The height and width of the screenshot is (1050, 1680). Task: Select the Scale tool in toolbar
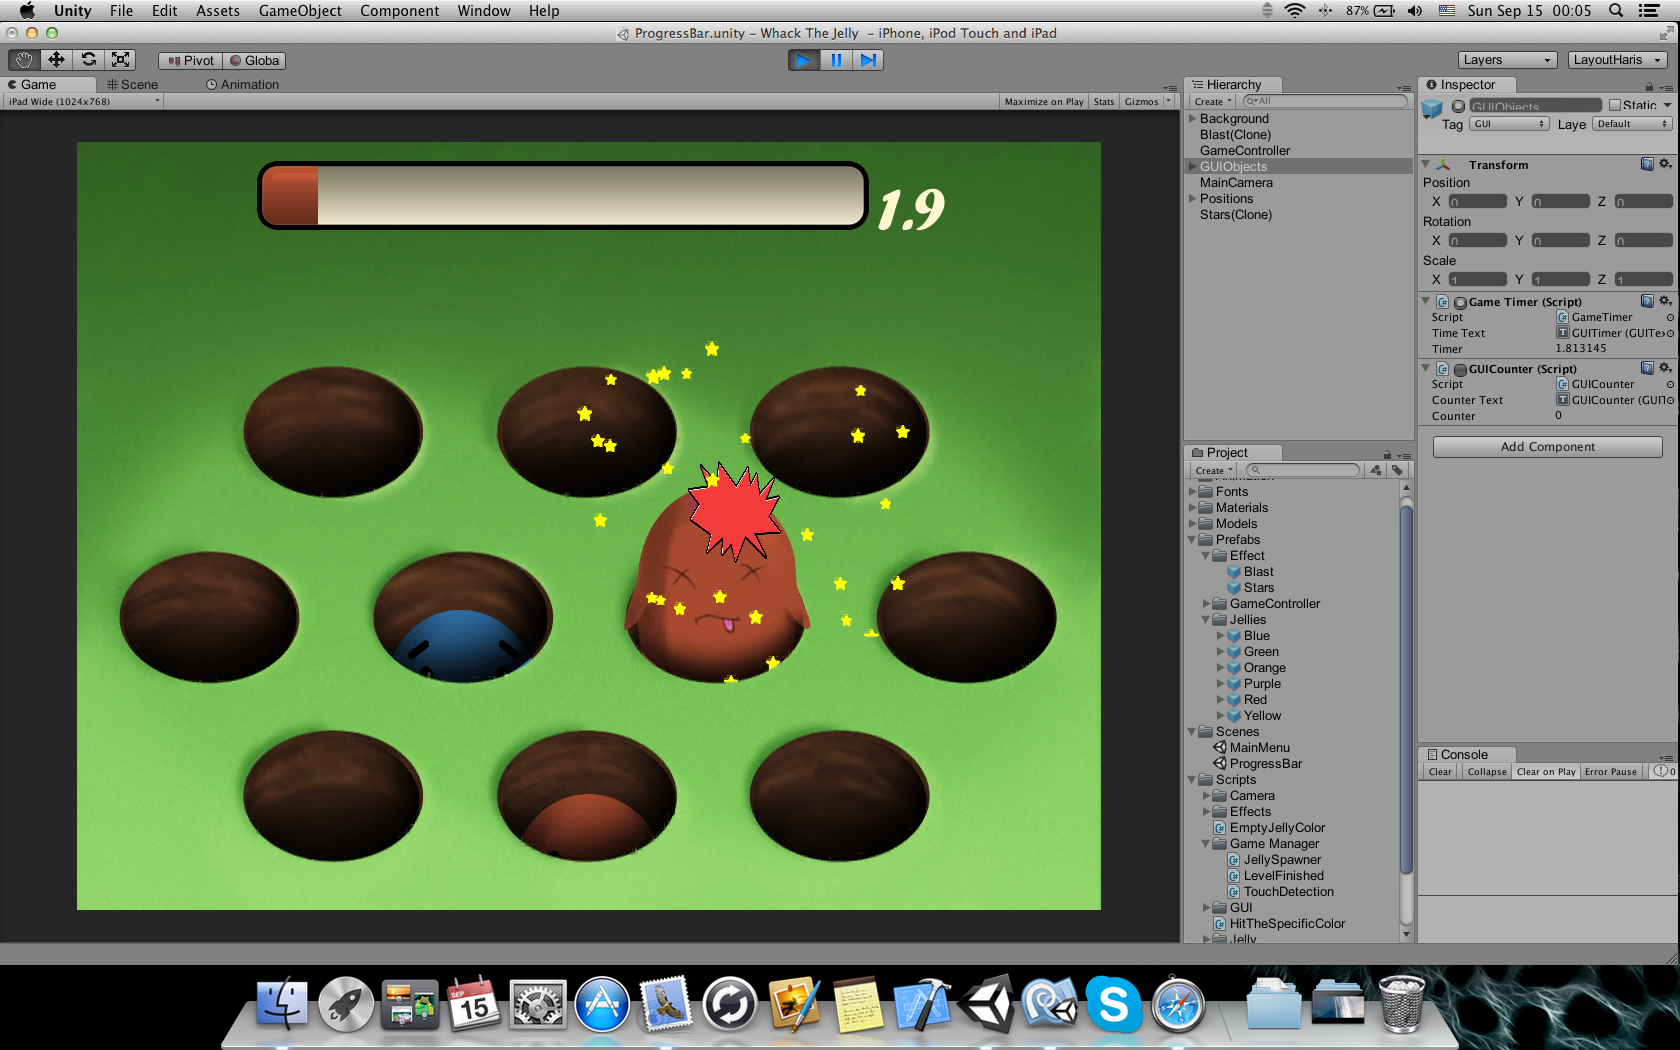point(121,60)
